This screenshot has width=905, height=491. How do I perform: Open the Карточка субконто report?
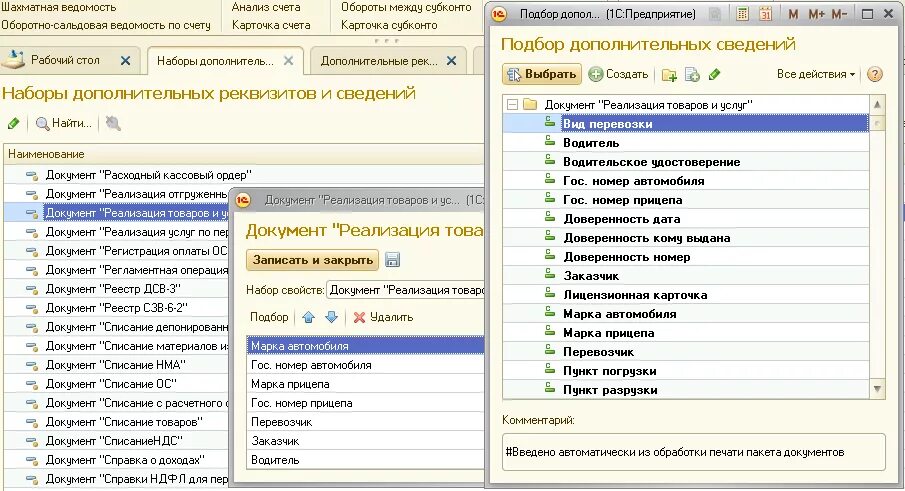[389, 25]
